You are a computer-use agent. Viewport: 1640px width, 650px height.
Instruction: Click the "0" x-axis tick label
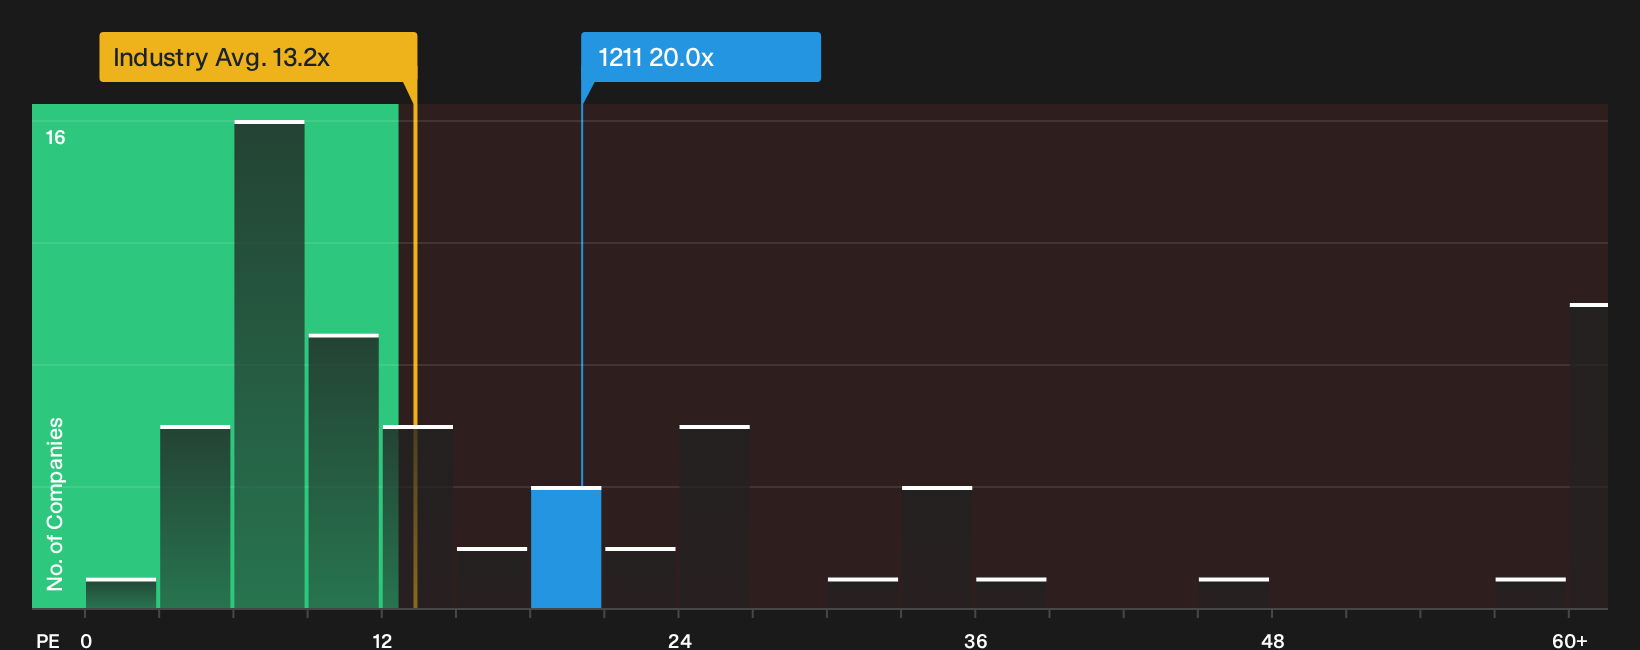(x=86, y=641)
